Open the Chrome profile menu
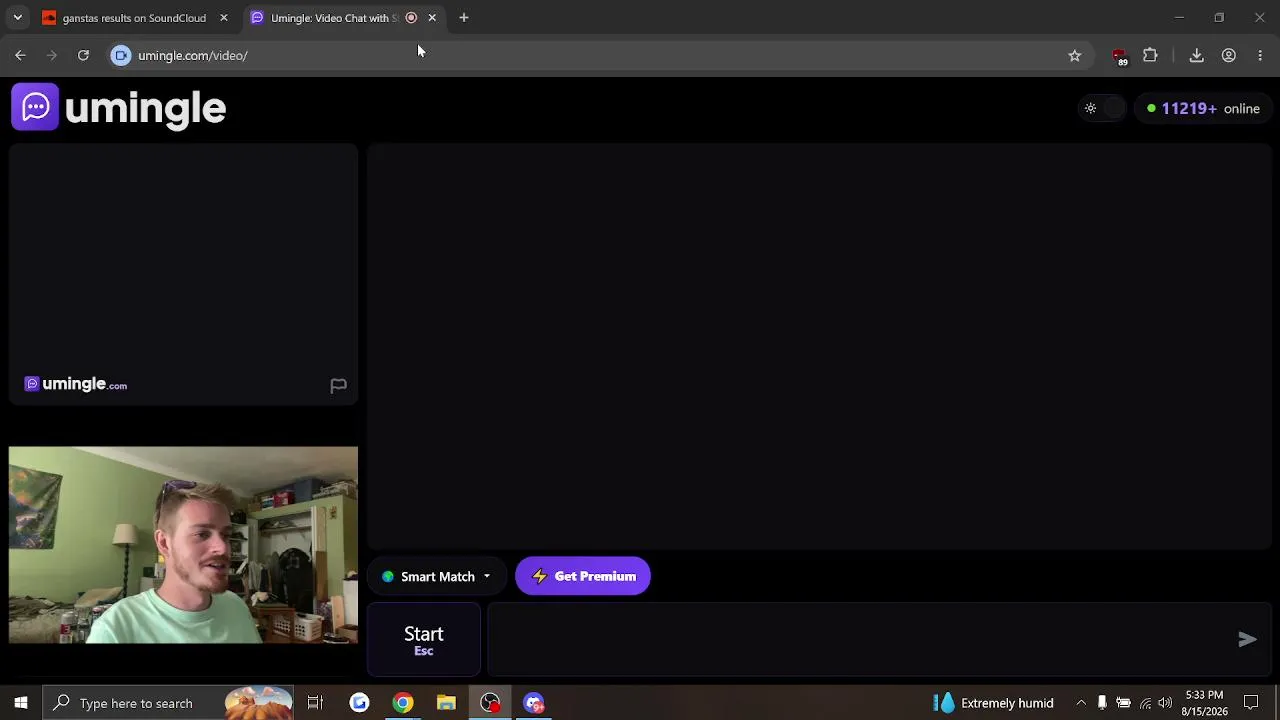 1229,56
